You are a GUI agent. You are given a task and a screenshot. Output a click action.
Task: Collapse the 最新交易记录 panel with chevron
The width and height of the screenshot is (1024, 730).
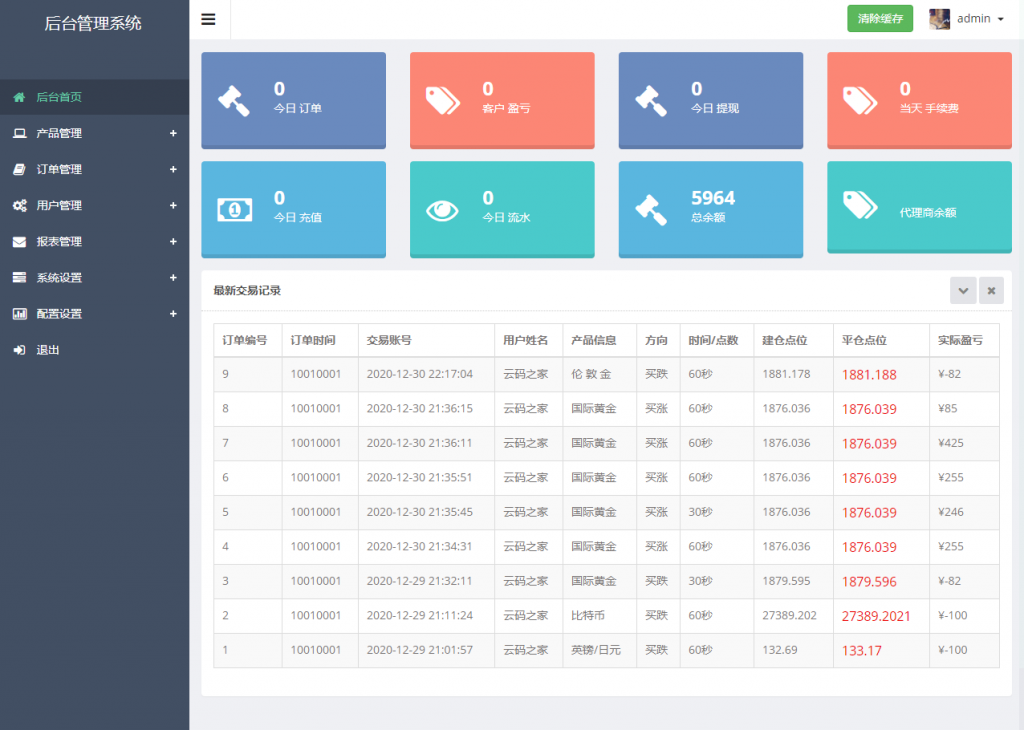tap(963, 290)
